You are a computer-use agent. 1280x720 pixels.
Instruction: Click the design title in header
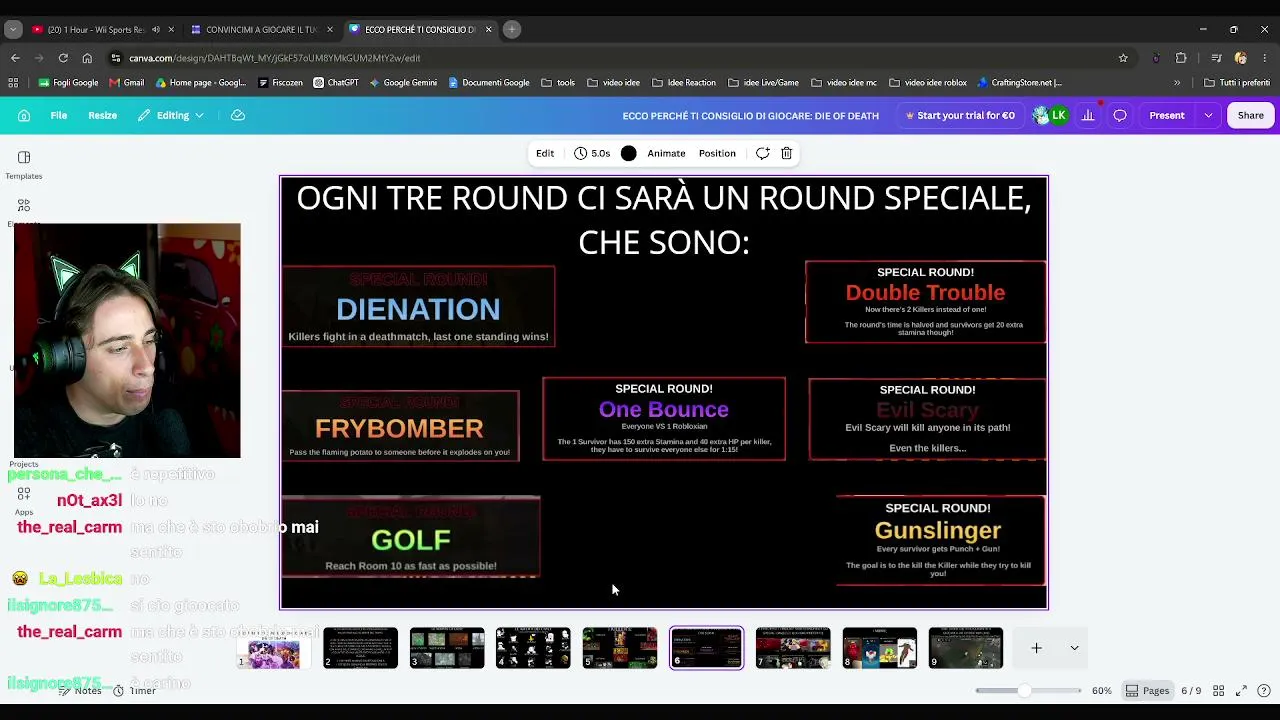(750, 115)
